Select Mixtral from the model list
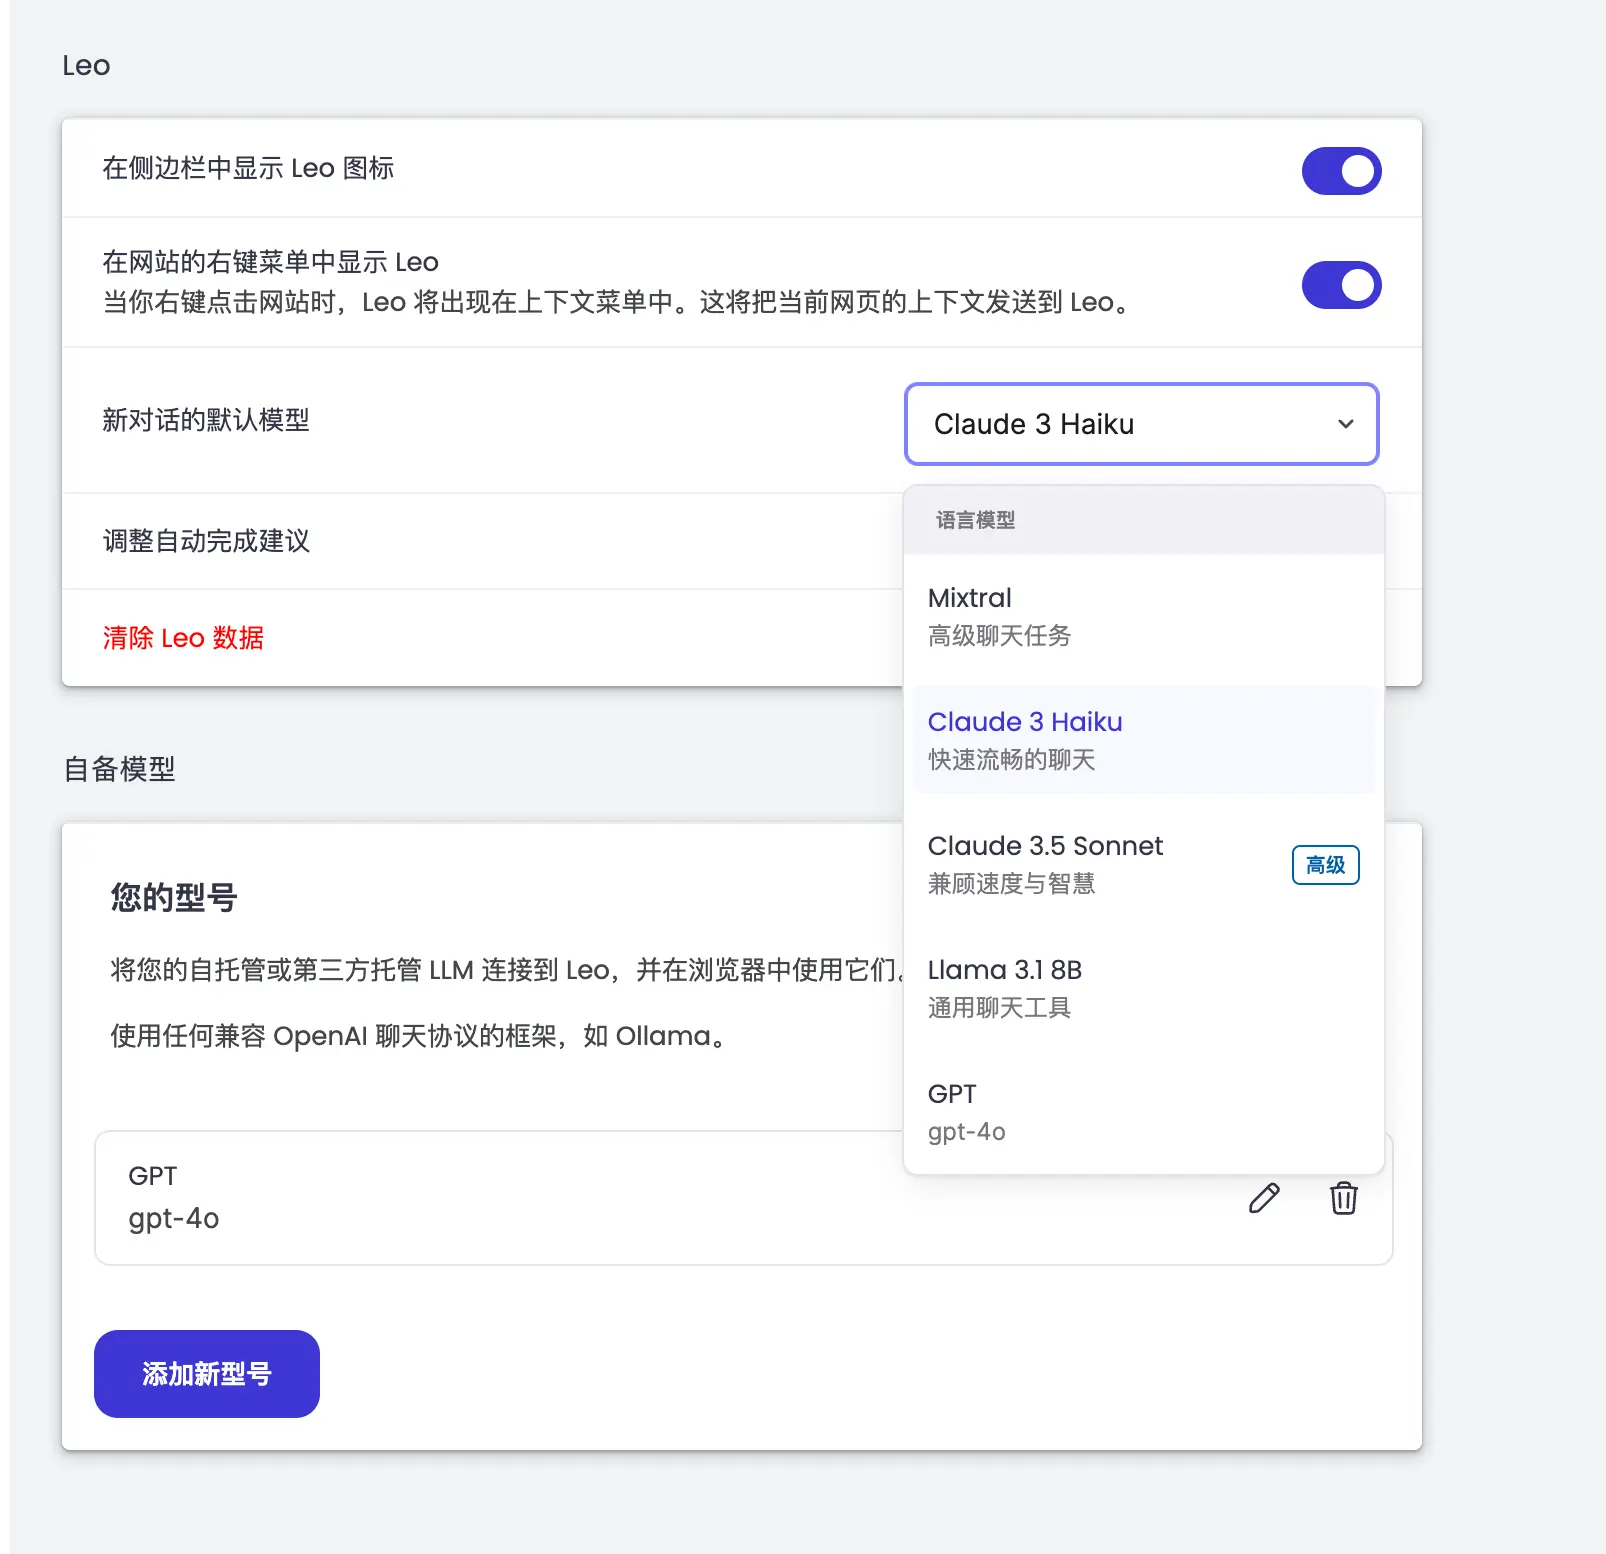 1143,616
